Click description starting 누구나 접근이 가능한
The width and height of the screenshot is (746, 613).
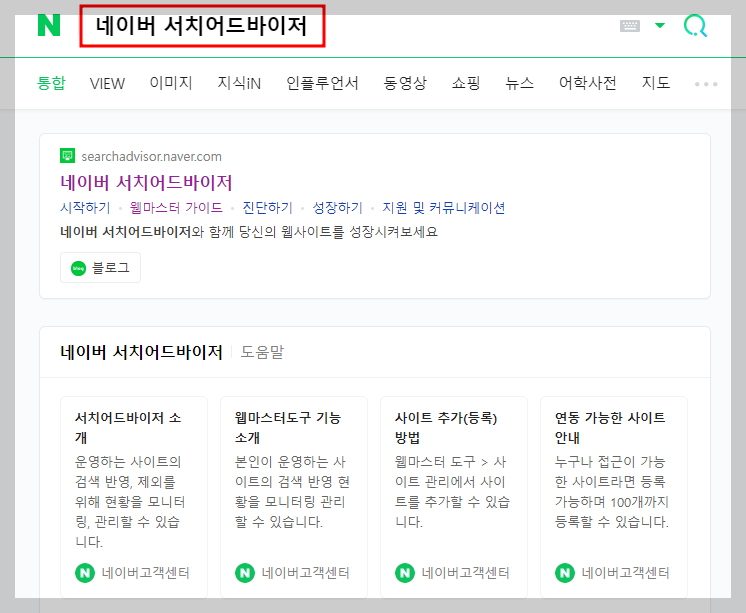point(612,492)
